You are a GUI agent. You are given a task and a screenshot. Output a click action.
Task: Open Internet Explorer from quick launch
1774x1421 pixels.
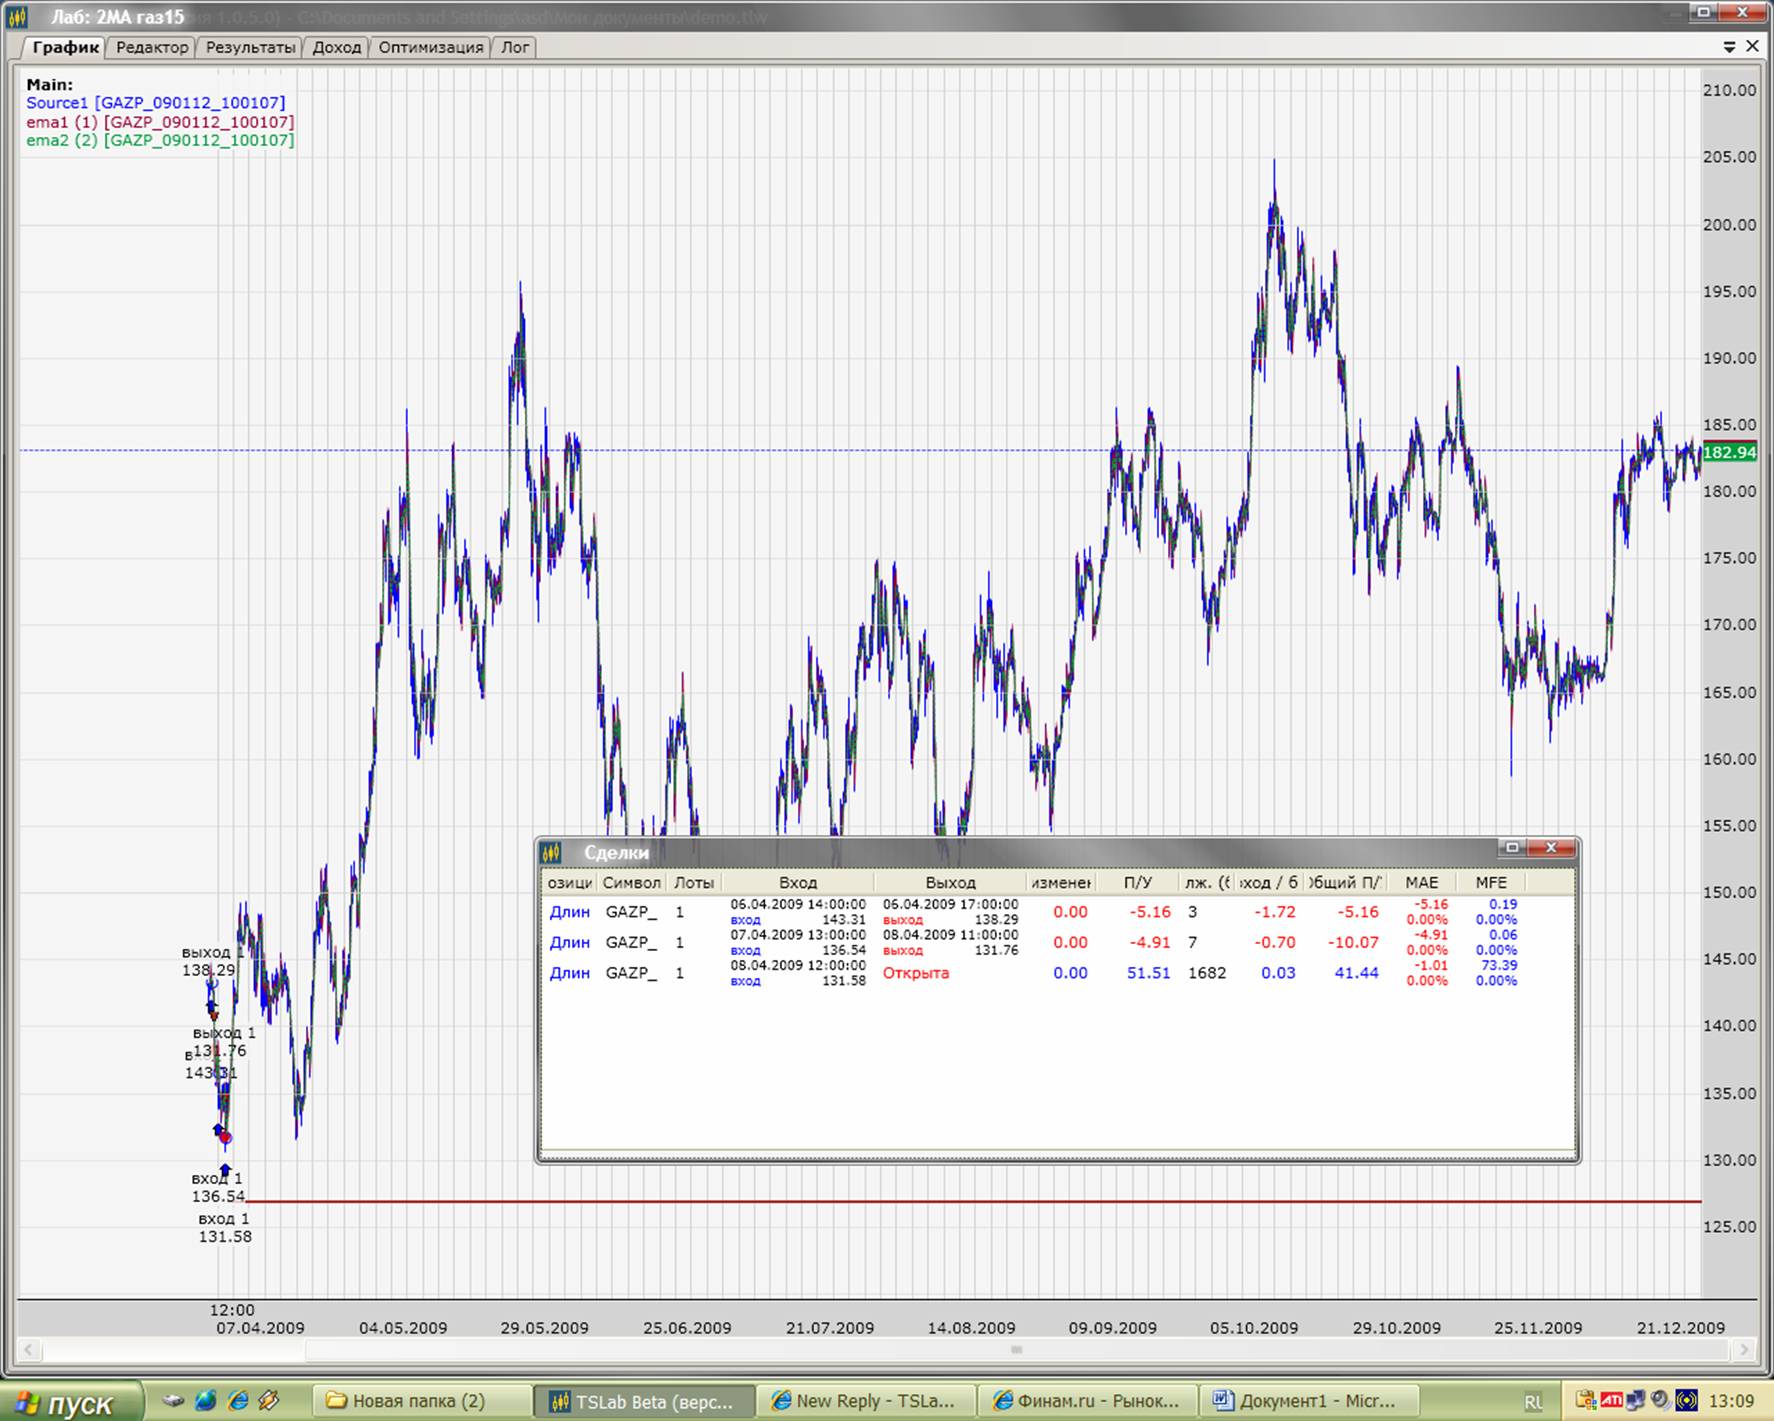(237, 1401)
